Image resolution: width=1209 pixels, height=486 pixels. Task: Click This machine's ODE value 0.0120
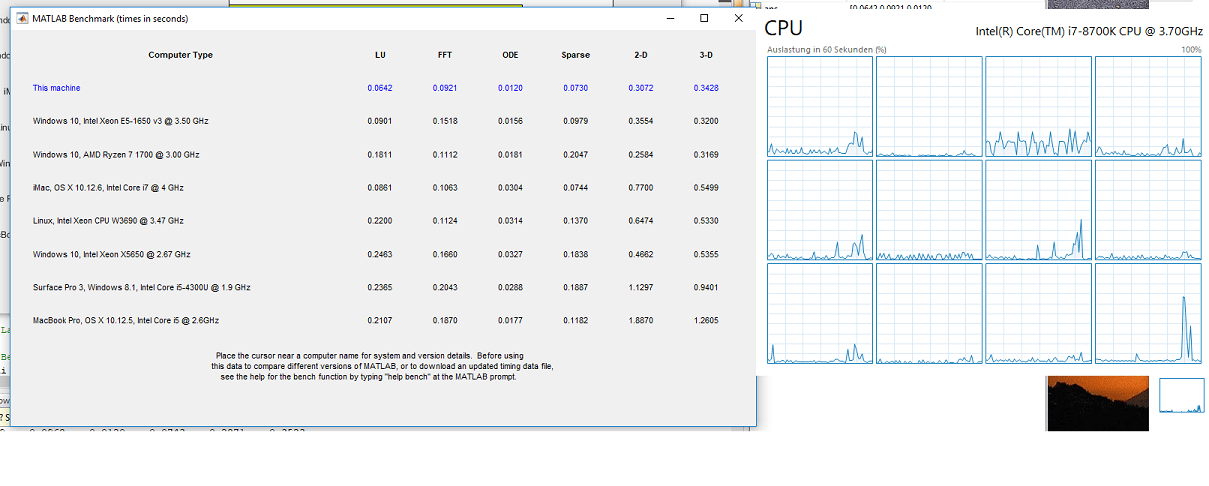click(x=510, y=88)
